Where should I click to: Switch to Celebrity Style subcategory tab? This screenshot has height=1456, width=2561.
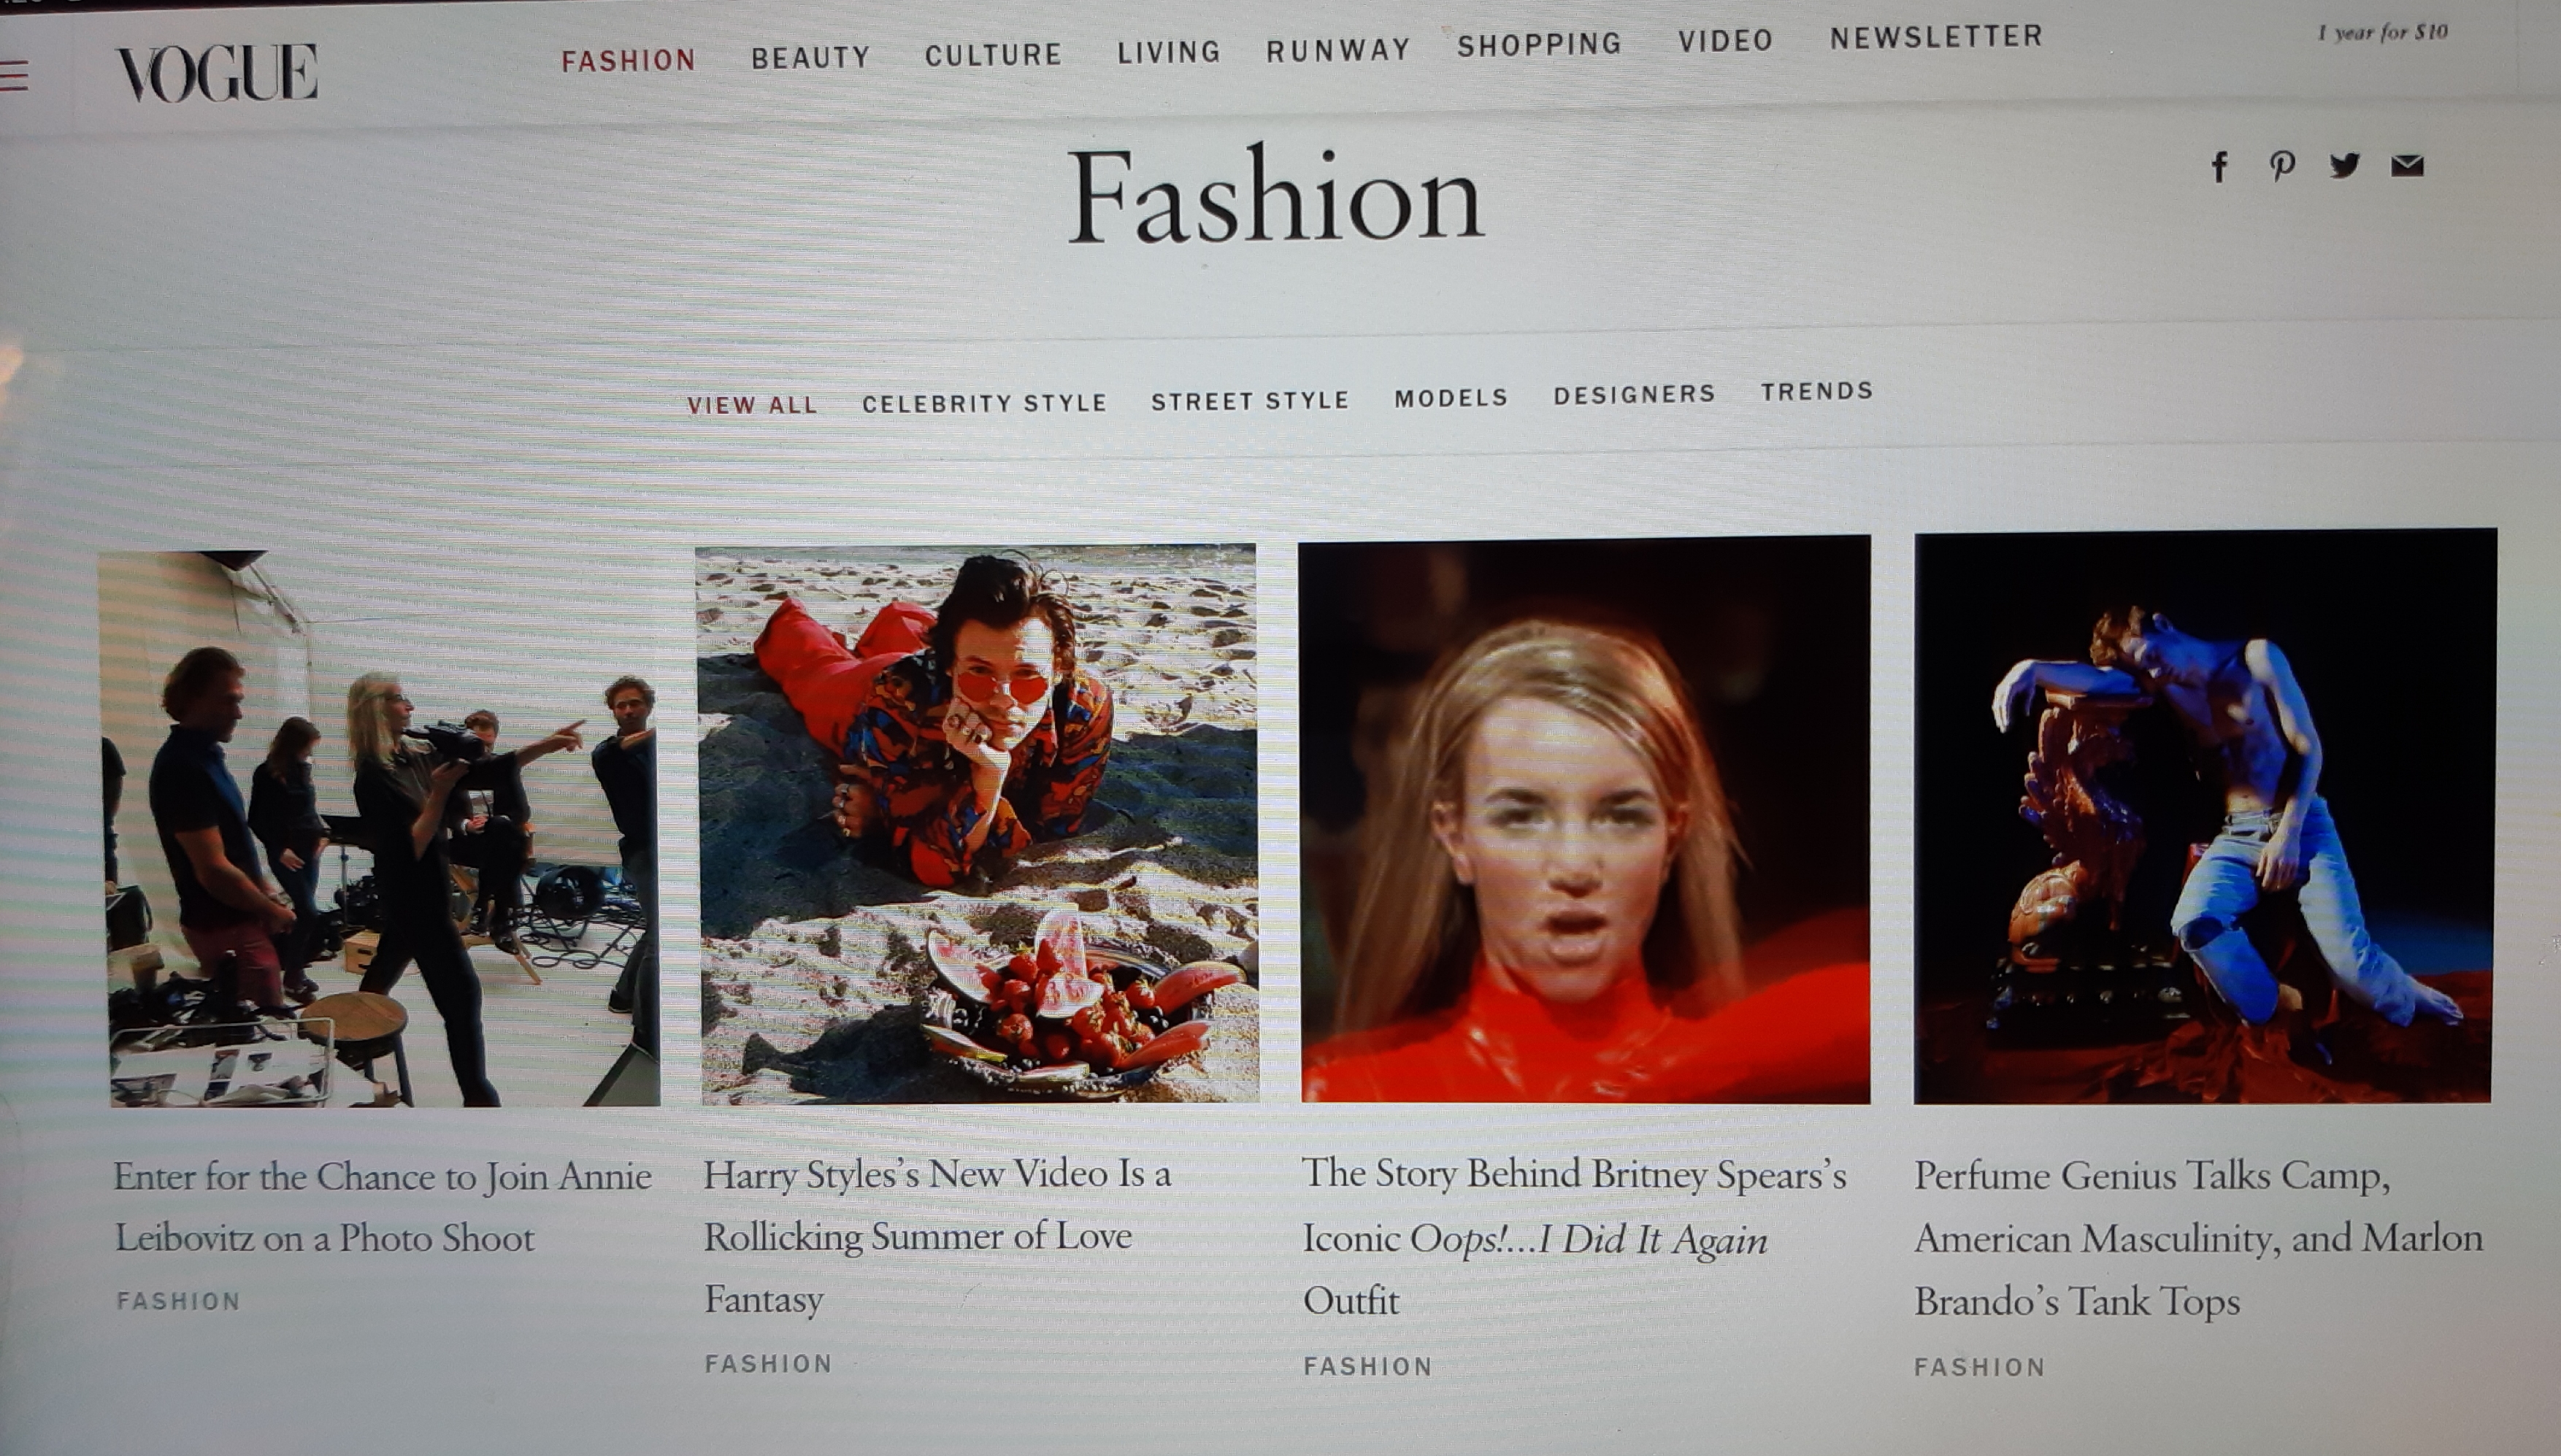pyautogui.click(x=984, y=403)
